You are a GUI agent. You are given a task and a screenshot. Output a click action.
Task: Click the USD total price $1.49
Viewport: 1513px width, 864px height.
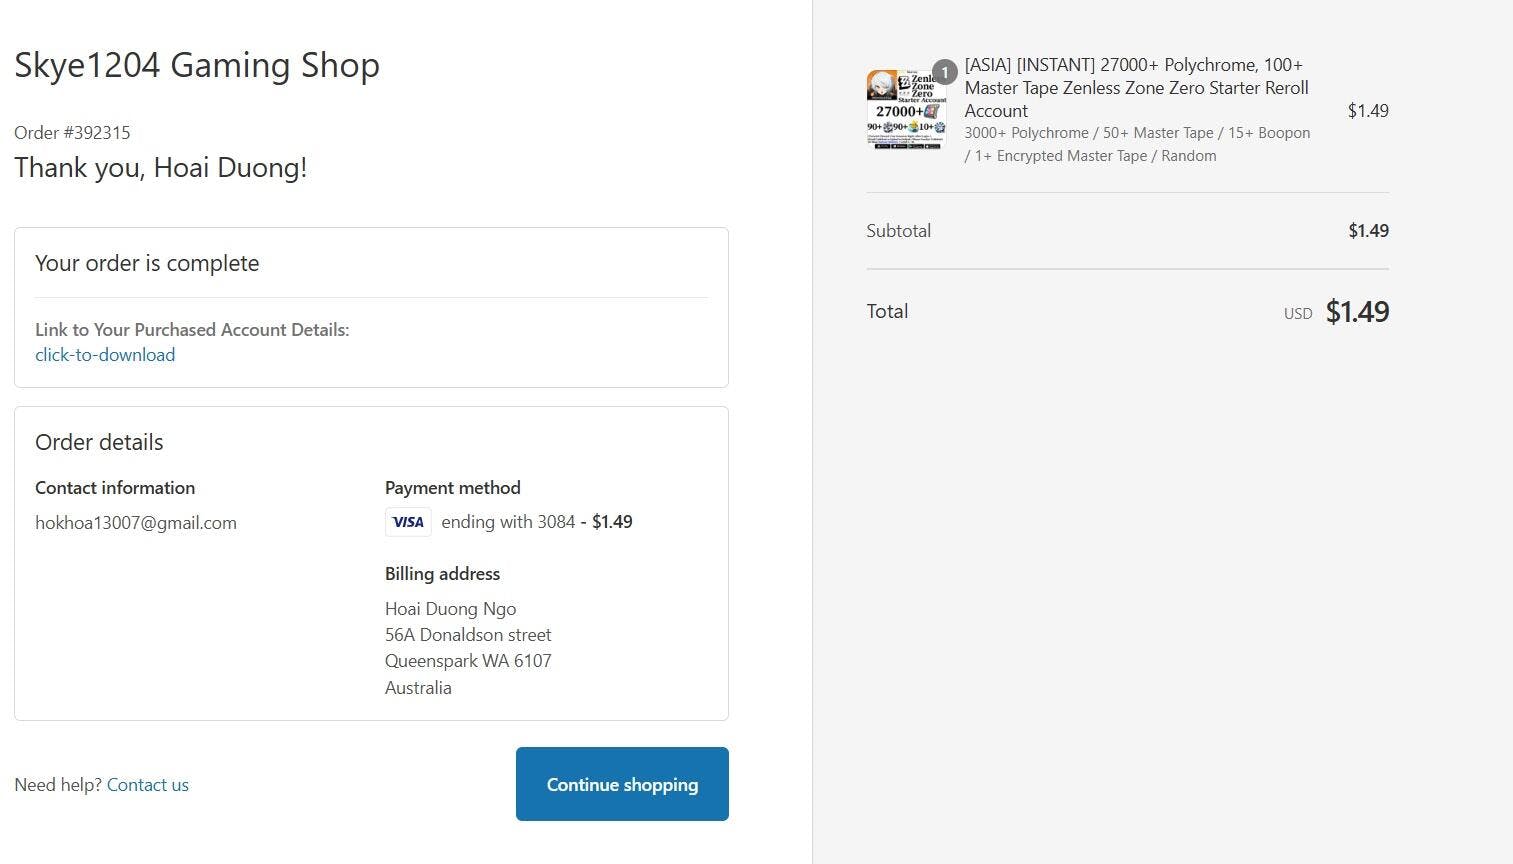pyautogui.click(x=1357, y=312)
